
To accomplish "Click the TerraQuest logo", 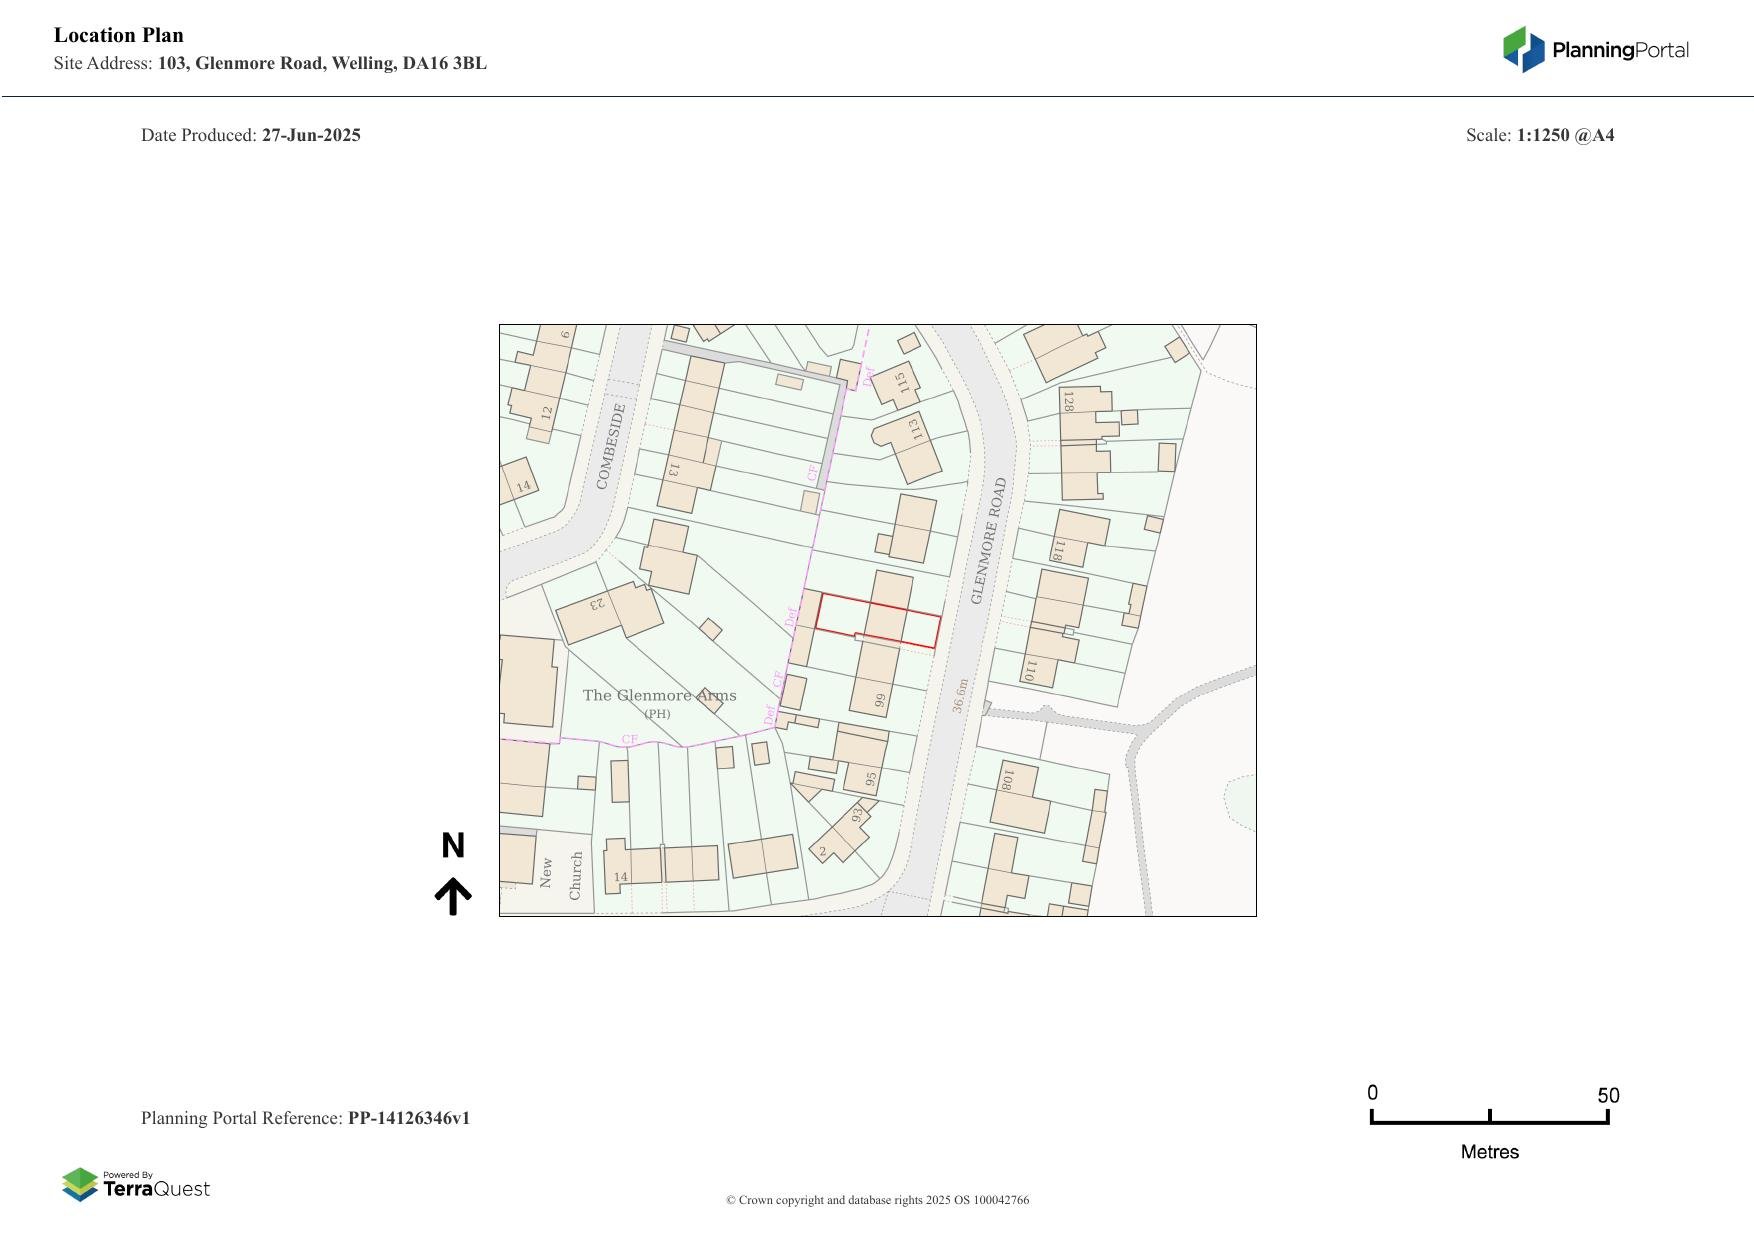I will [x=136, y=1184].
